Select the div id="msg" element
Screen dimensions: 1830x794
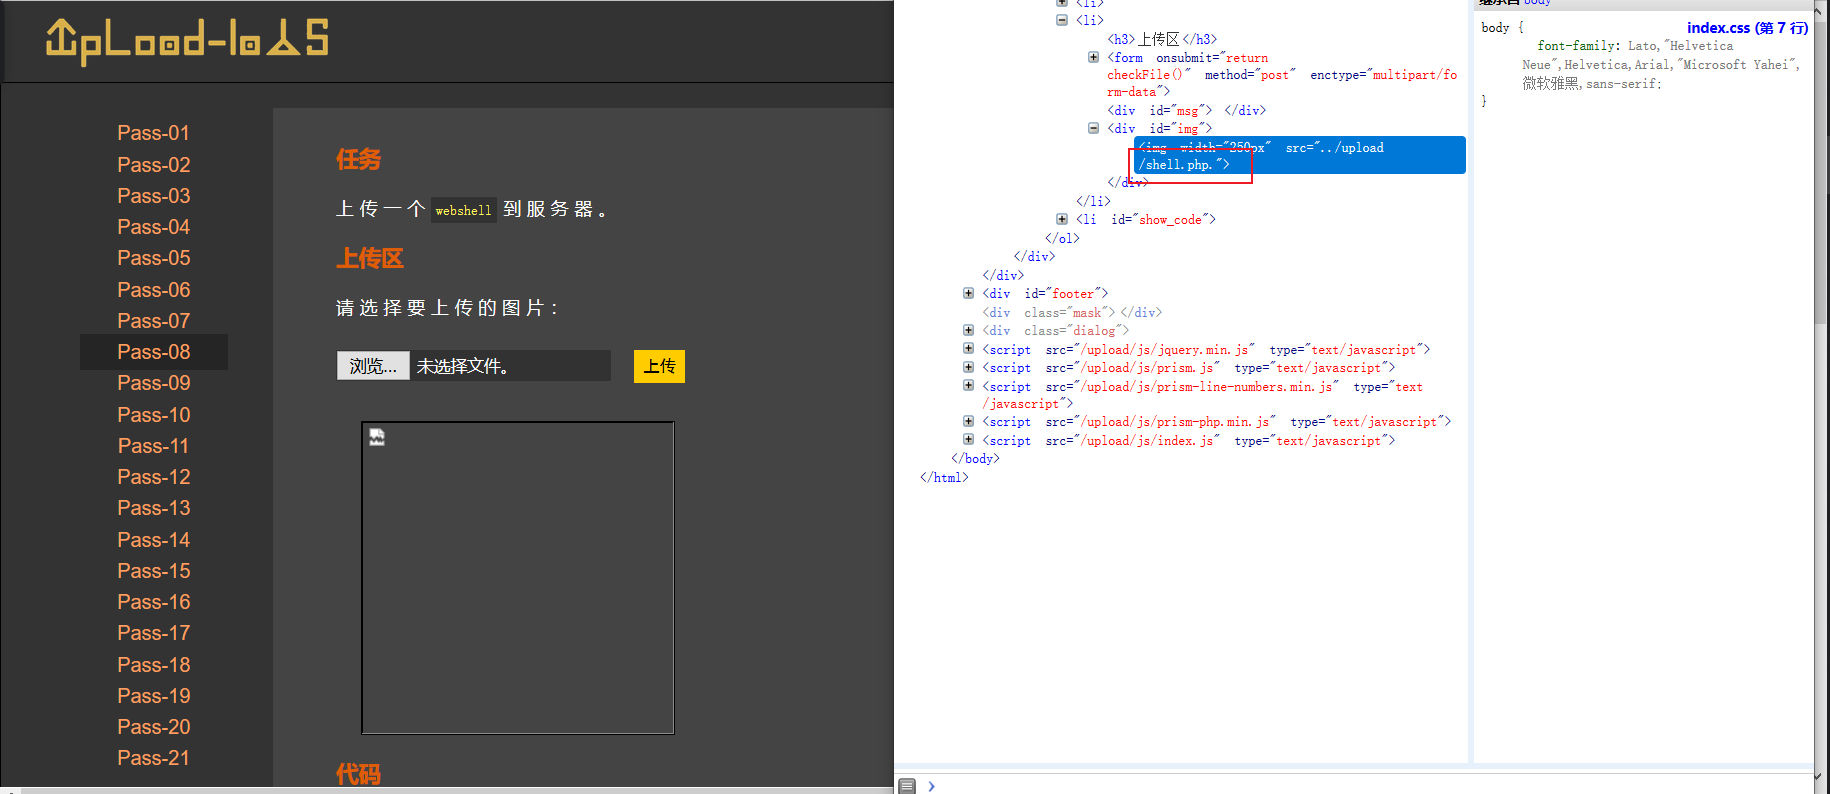[1186, 110]
